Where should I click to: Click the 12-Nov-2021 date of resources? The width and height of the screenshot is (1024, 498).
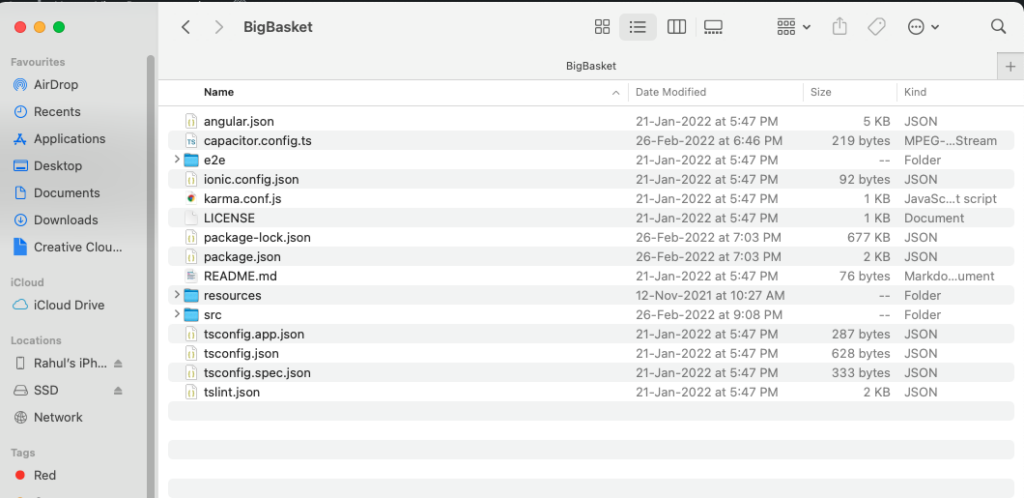point(710,296)
